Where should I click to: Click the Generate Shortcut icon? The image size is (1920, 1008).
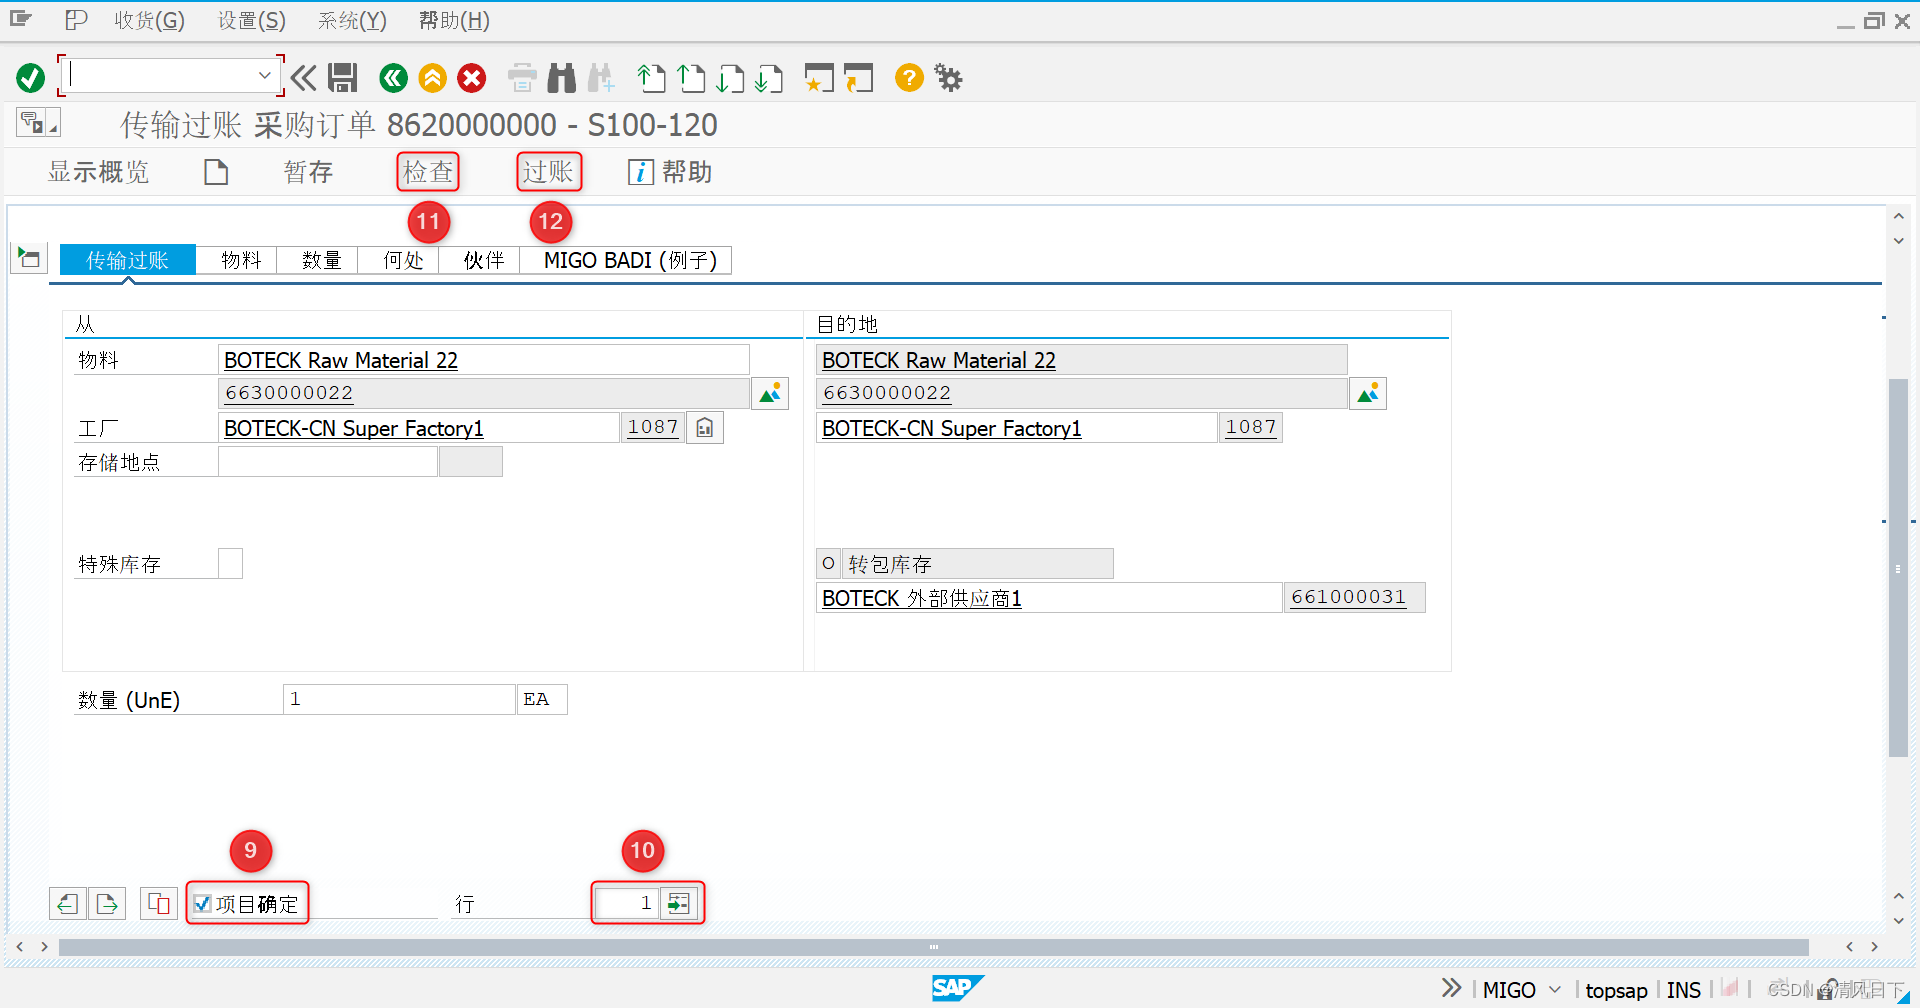click(858, 77)
